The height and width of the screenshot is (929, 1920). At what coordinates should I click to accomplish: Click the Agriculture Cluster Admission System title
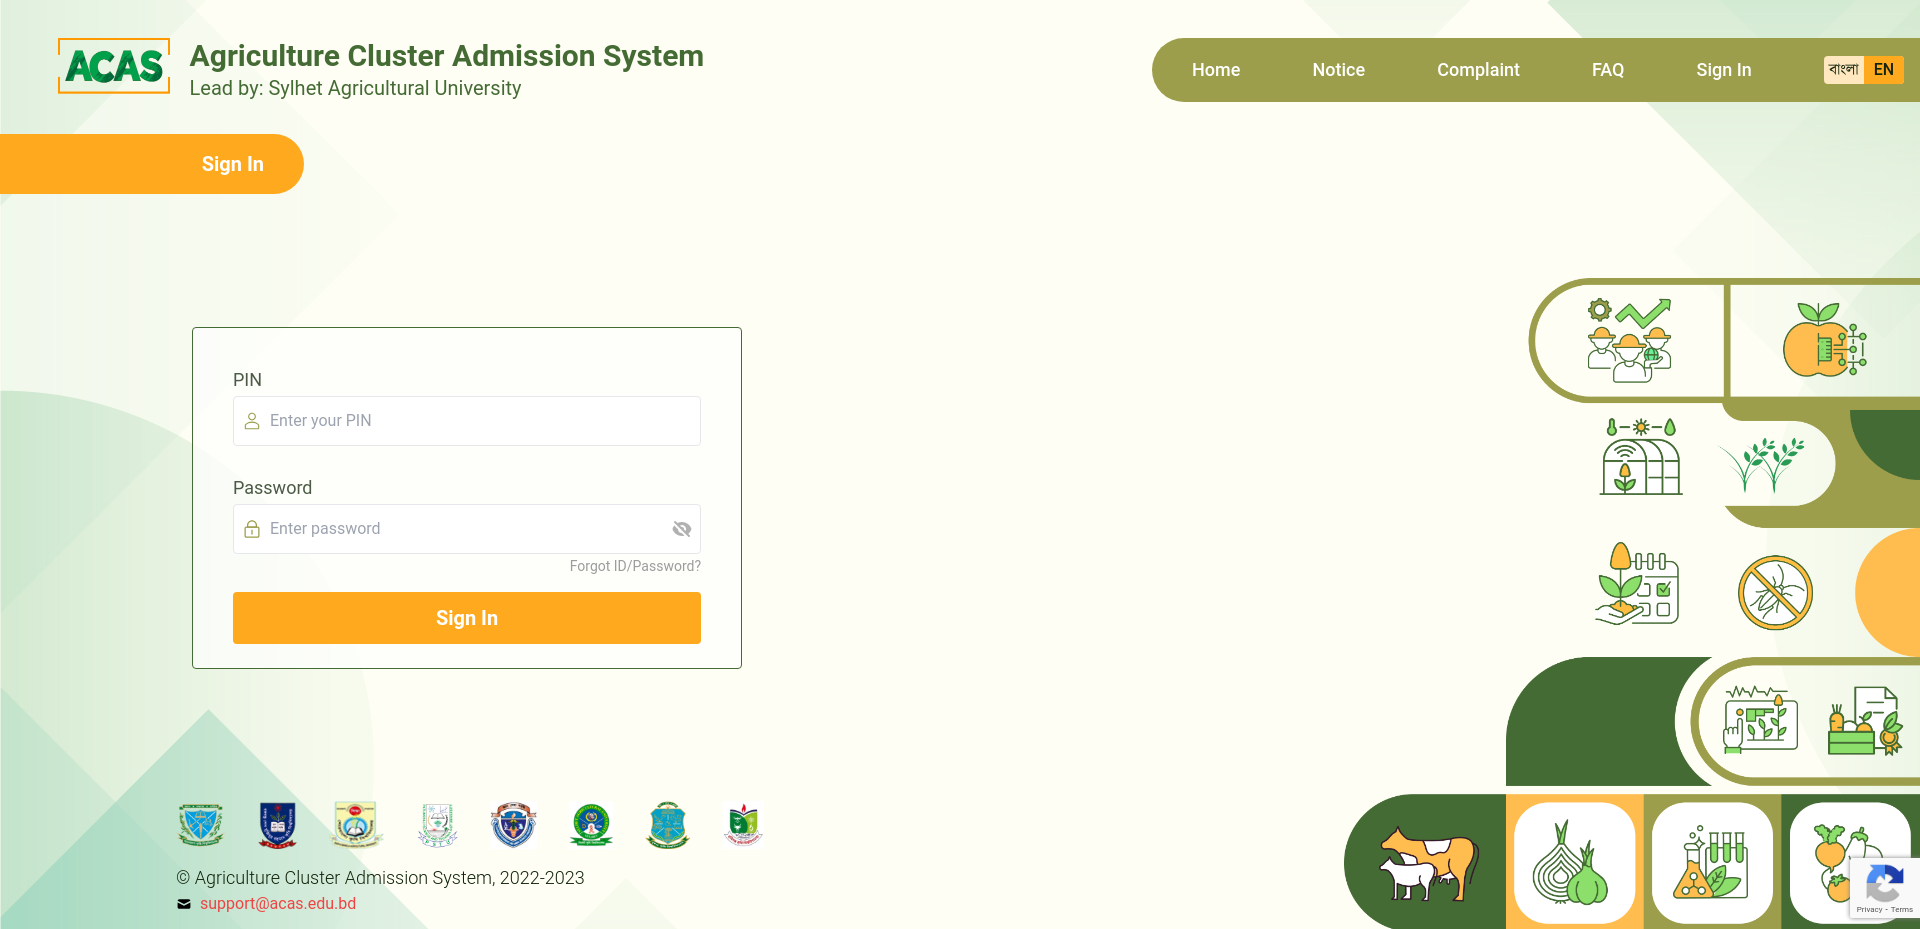tap(447, 56)
